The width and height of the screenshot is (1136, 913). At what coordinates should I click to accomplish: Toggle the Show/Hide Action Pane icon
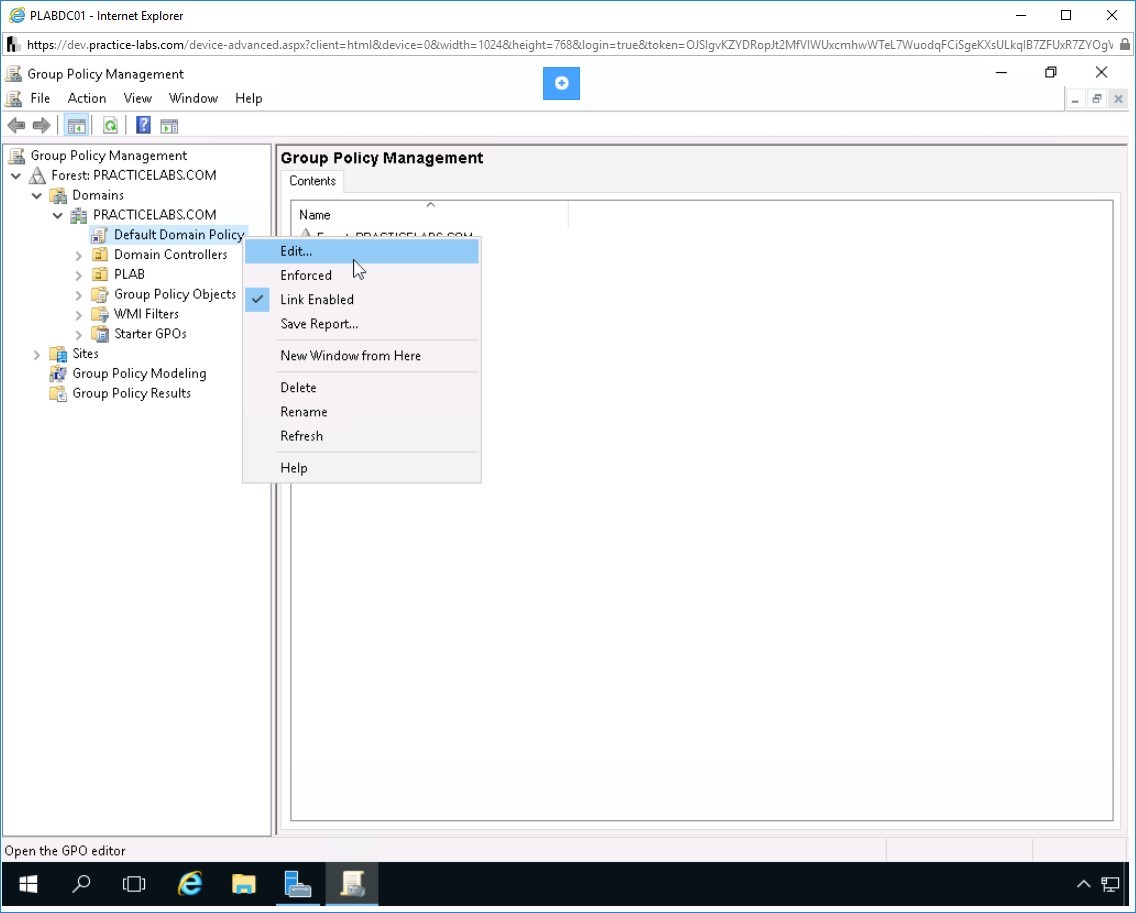click(x=170, y=126)
